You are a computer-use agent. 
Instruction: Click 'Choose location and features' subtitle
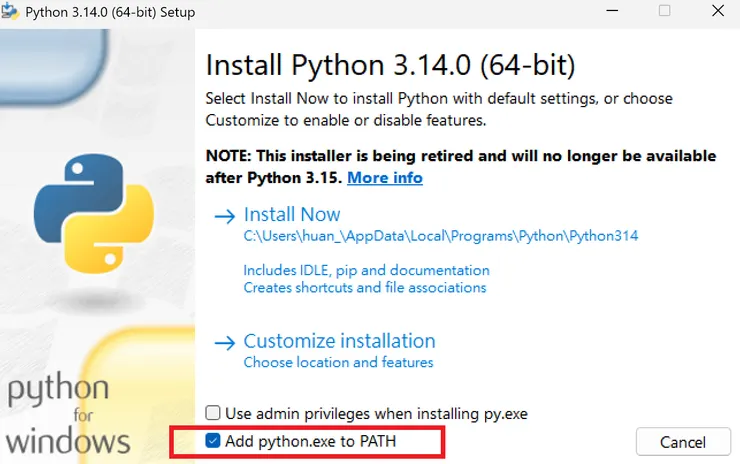(x=339, y=362)
